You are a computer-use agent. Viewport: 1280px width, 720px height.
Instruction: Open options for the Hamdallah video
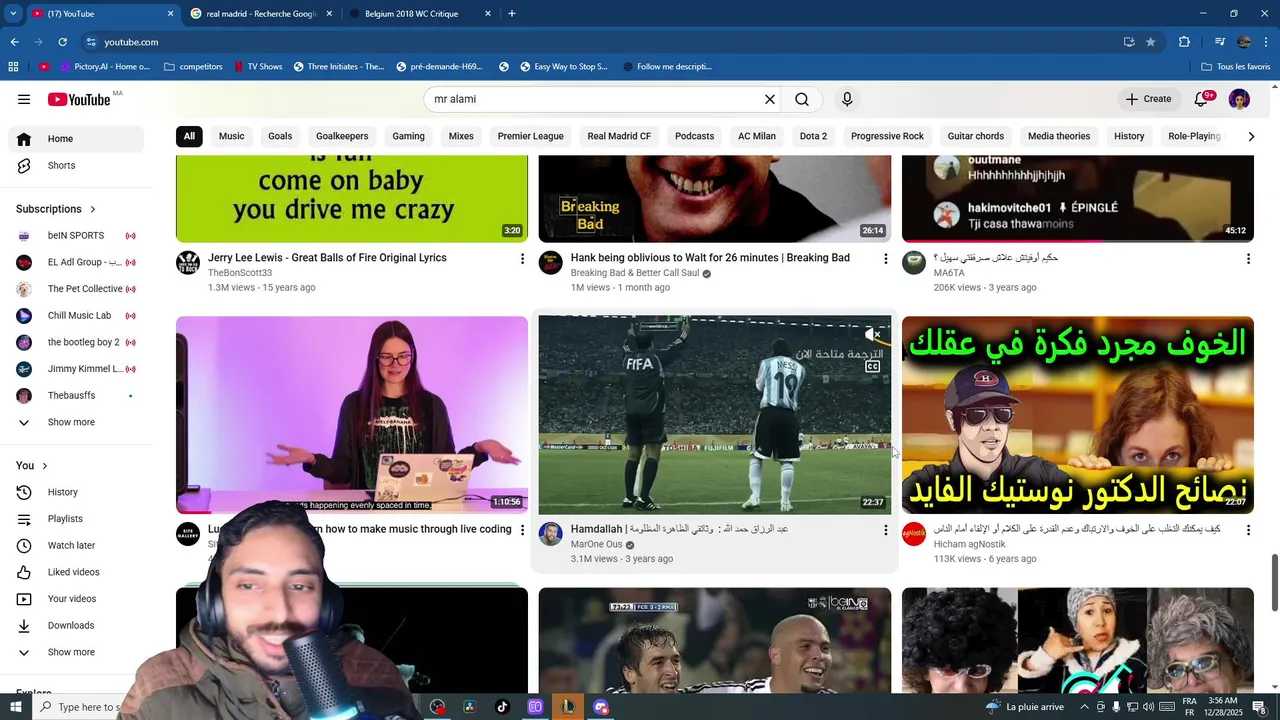coord(885,530)
